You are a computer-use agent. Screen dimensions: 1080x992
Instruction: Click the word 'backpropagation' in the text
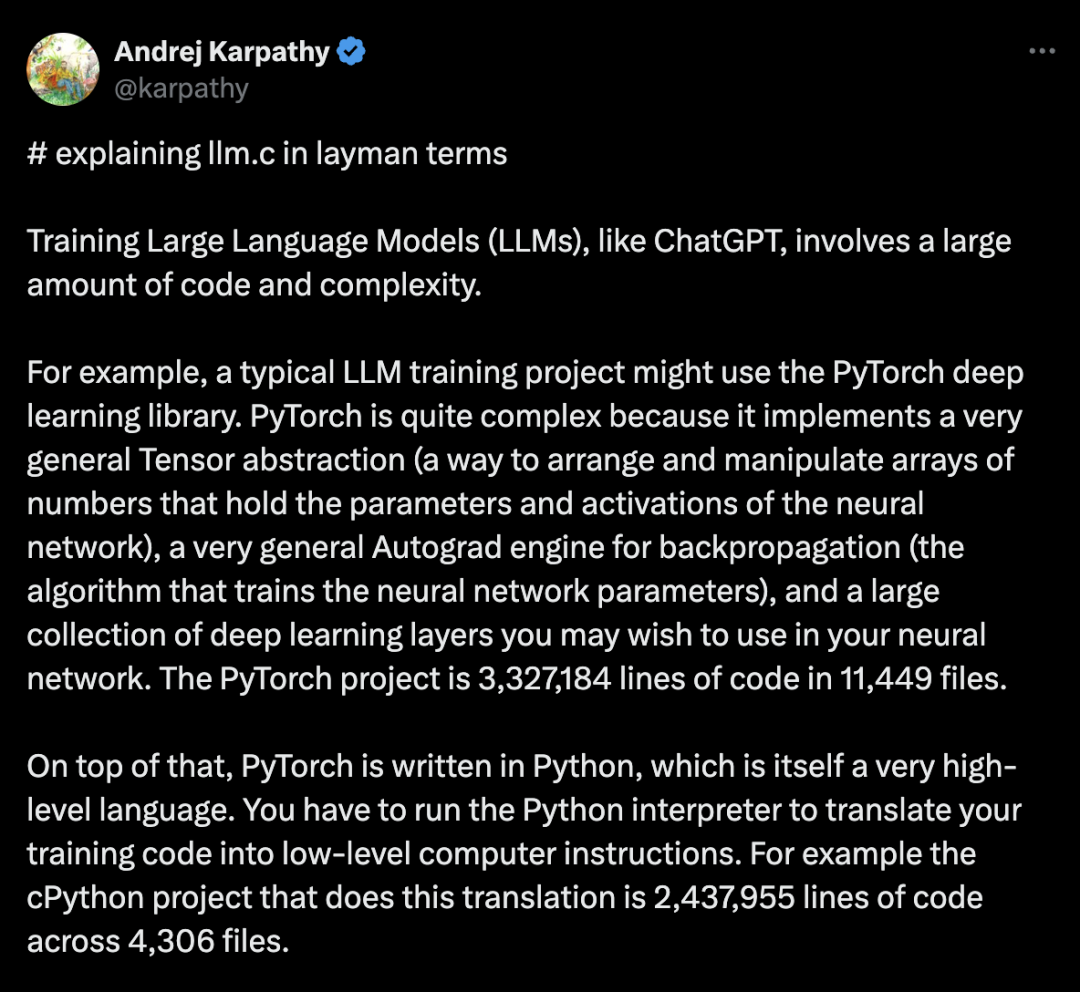[779, 548]
